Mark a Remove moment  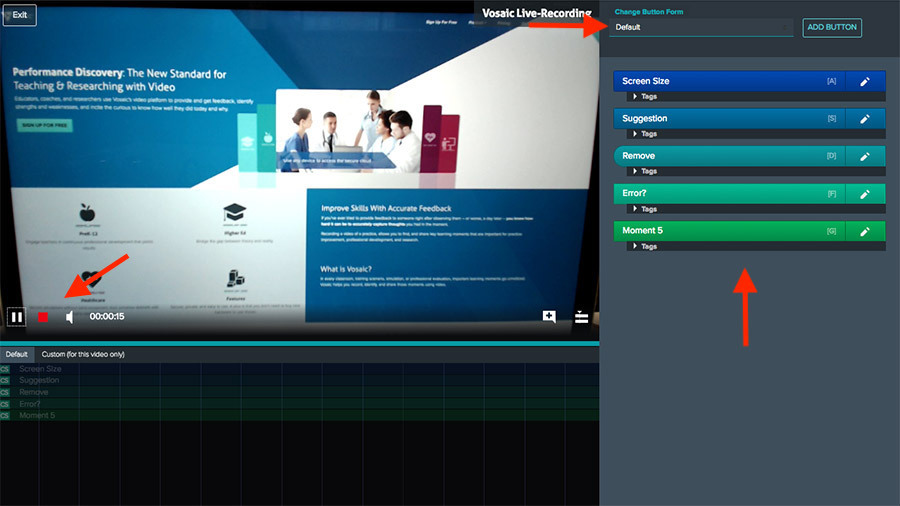(729, 156)
